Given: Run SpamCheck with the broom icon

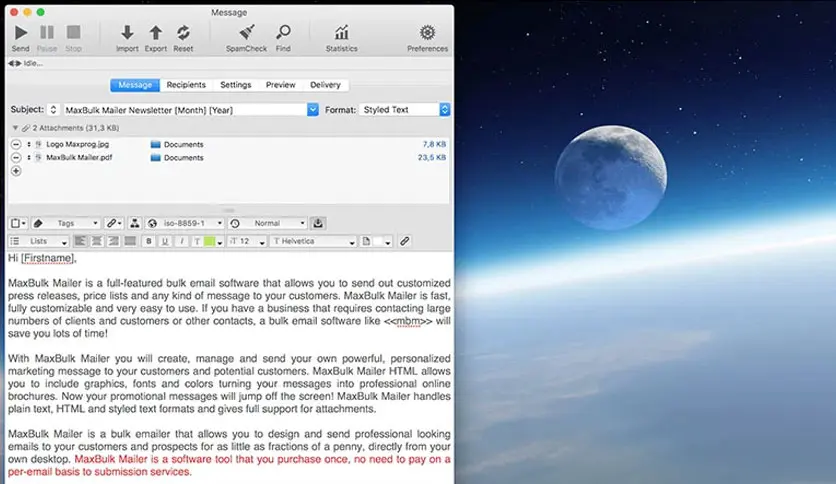Looking at the screenshot, I should point(246,33).
